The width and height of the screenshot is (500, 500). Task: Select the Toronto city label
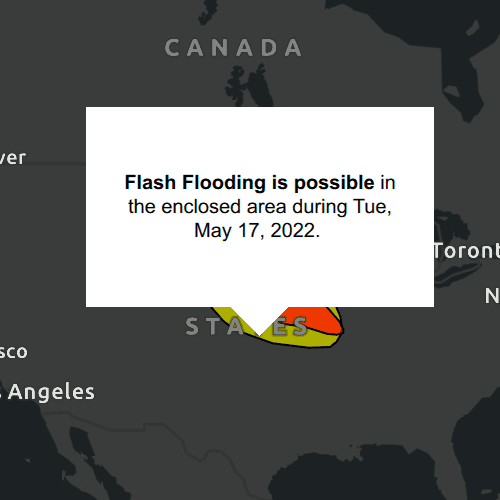click(467, 251)
